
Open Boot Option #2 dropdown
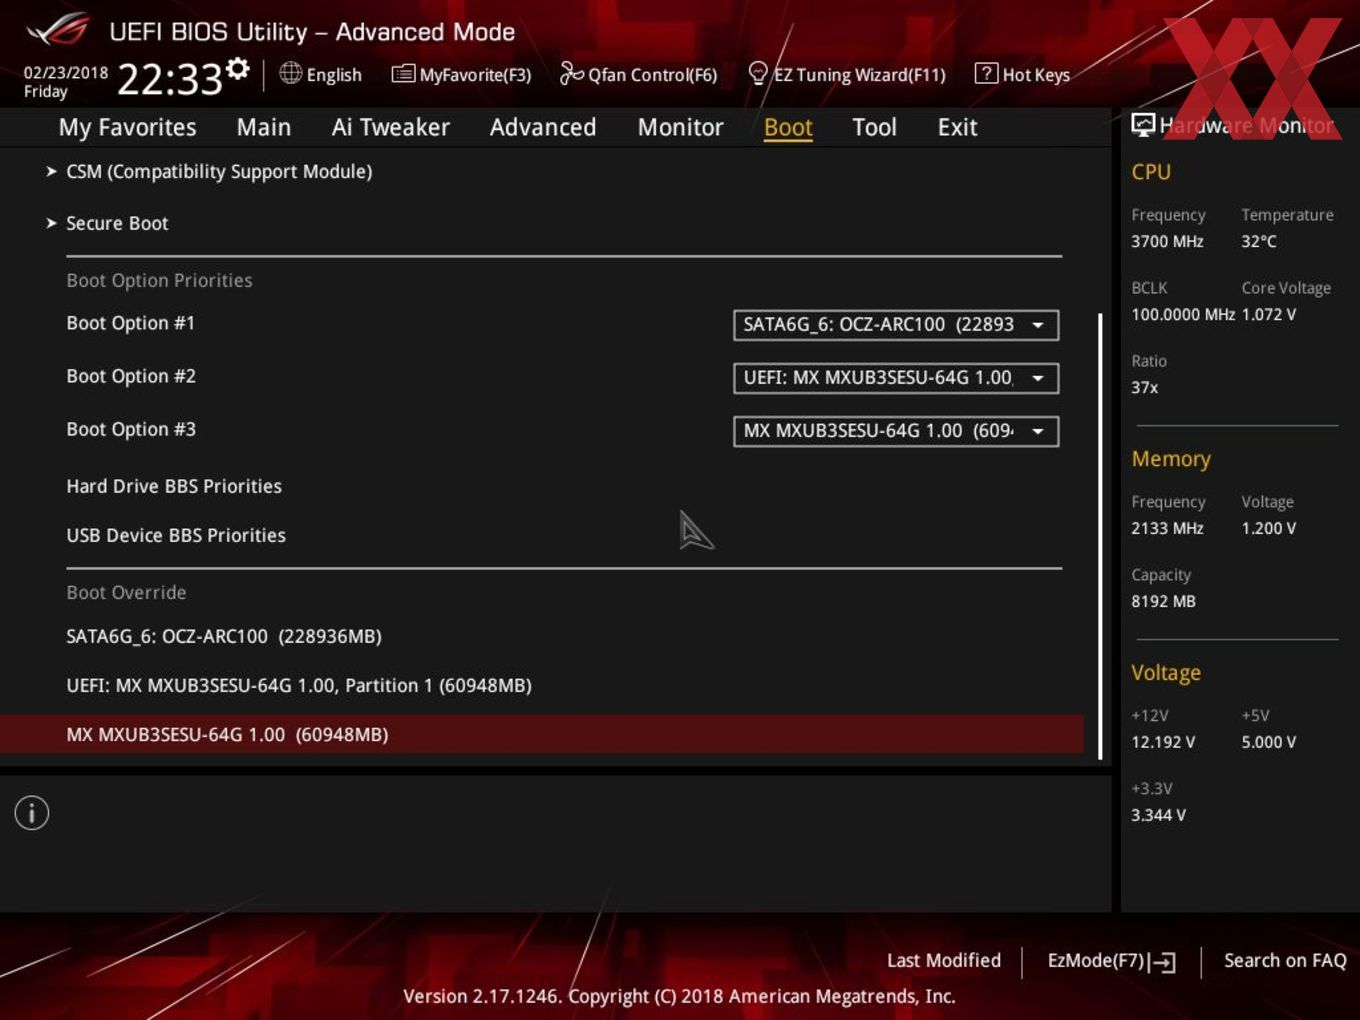coord(896,378)
